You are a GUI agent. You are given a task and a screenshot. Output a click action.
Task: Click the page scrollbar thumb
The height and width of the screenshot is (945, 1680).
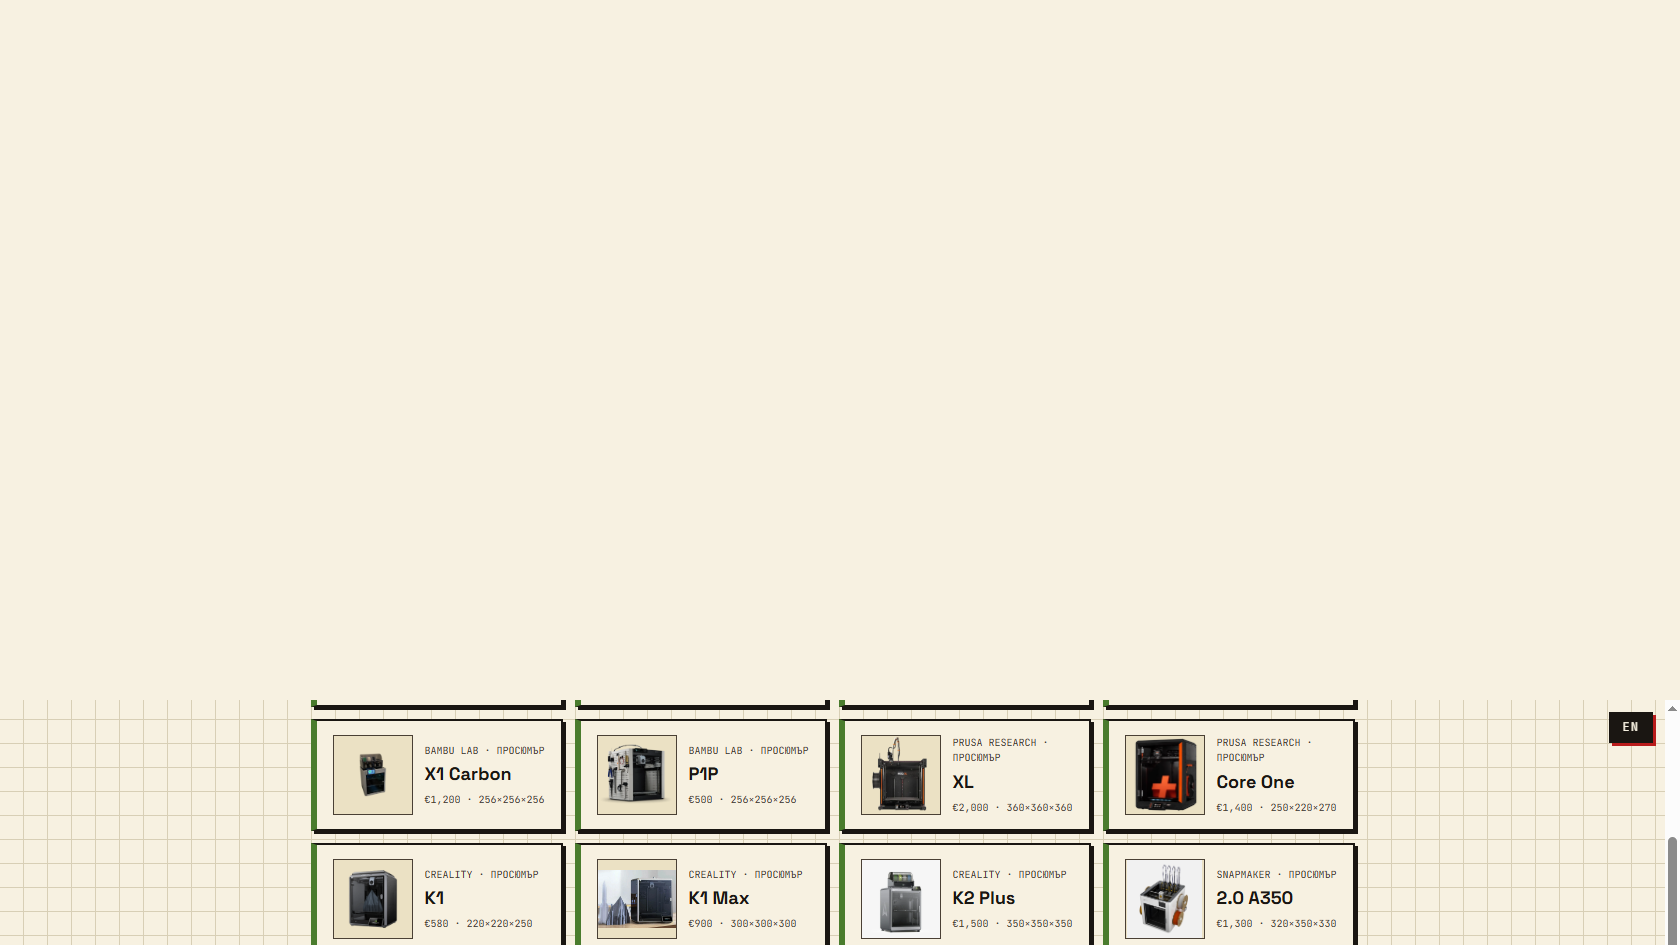point(1672,890)
